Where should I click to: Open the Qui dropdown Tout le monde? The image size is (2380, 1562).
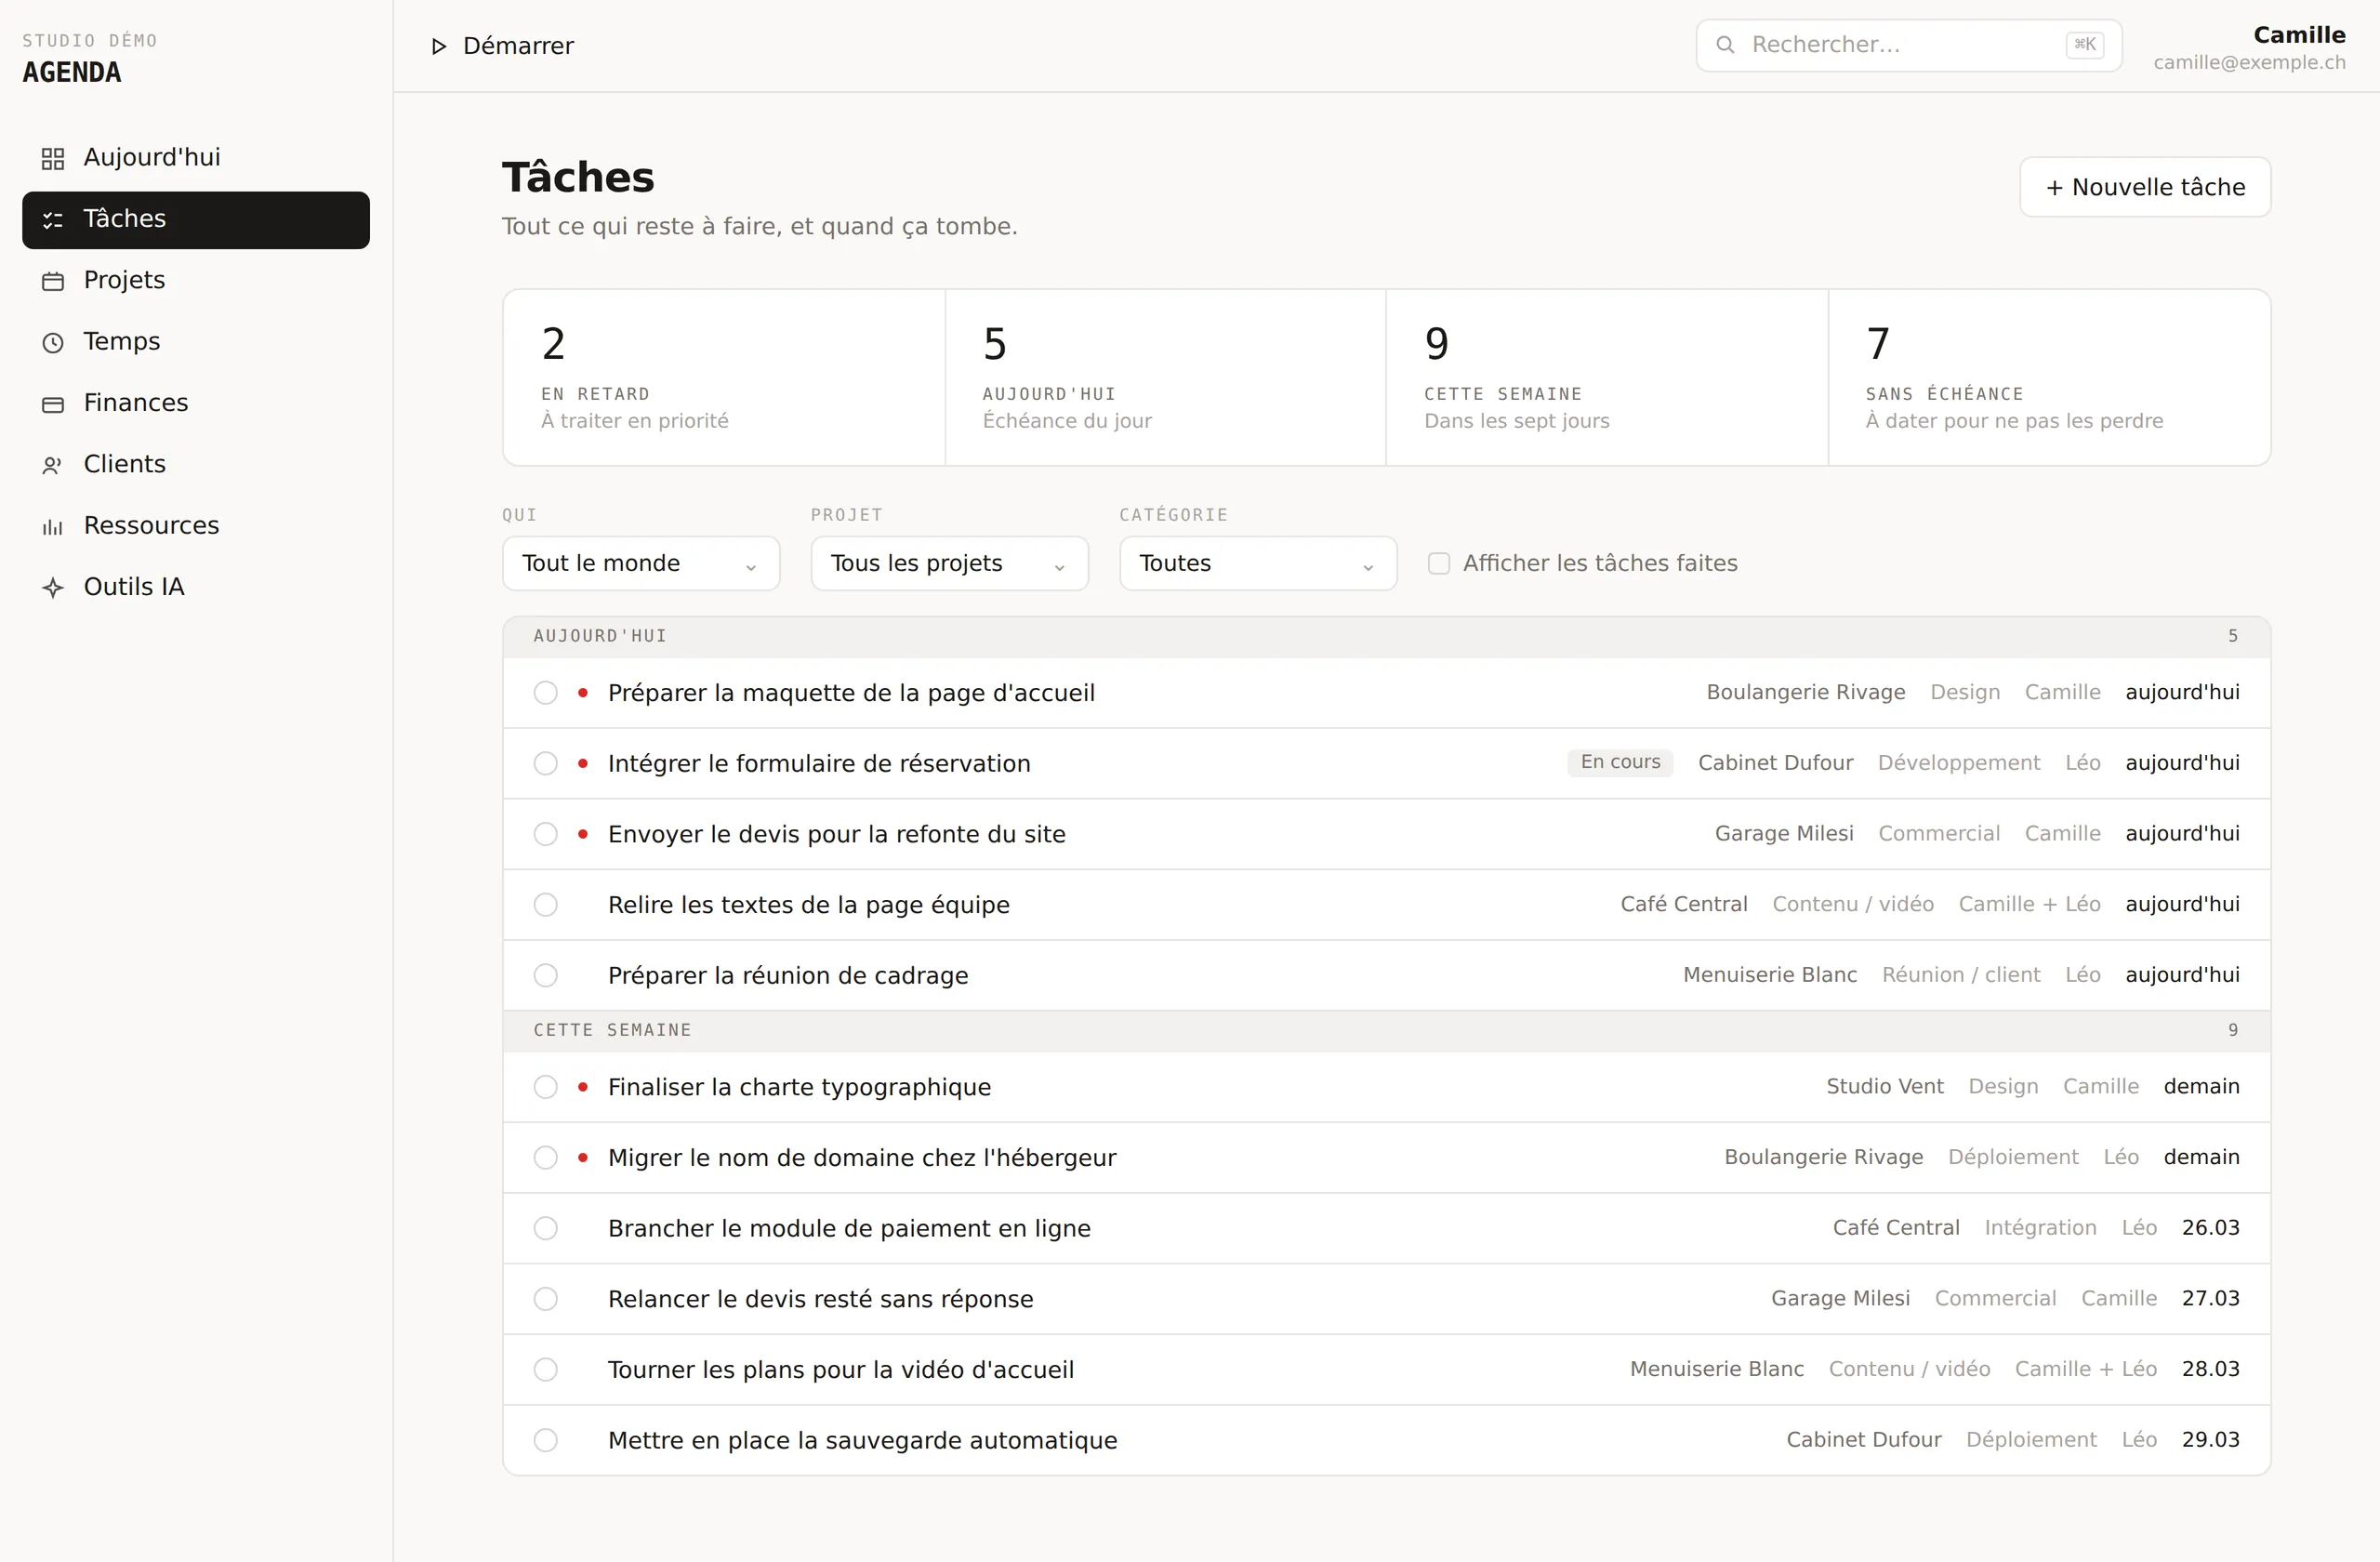point(641,564)
